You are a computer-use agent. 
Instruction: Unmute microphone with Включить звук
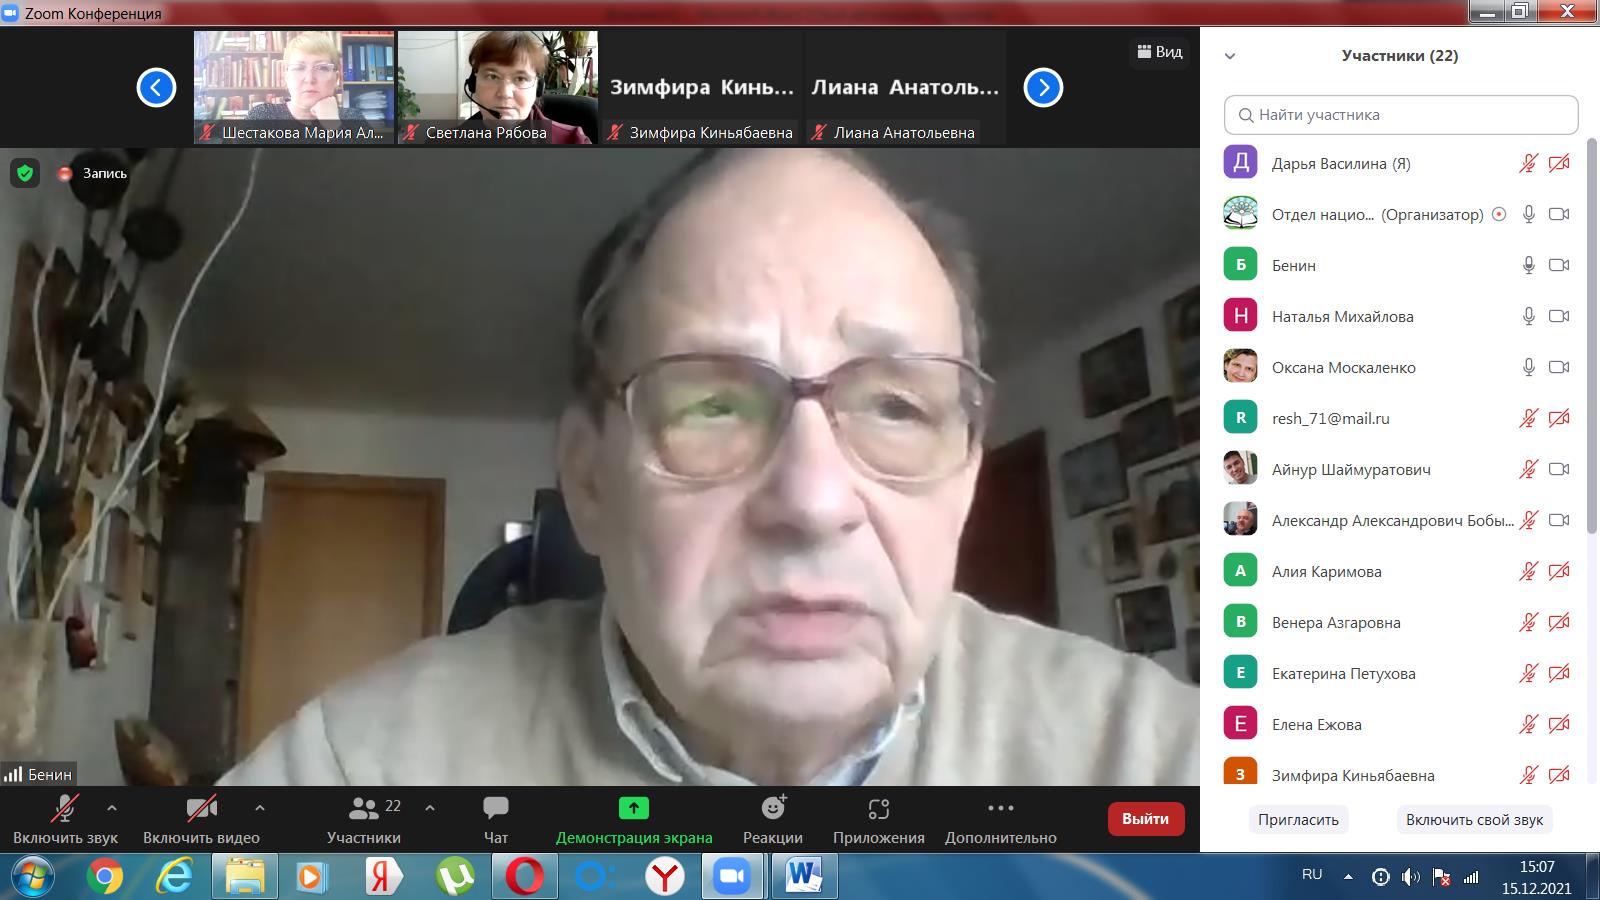pos(65,808)
